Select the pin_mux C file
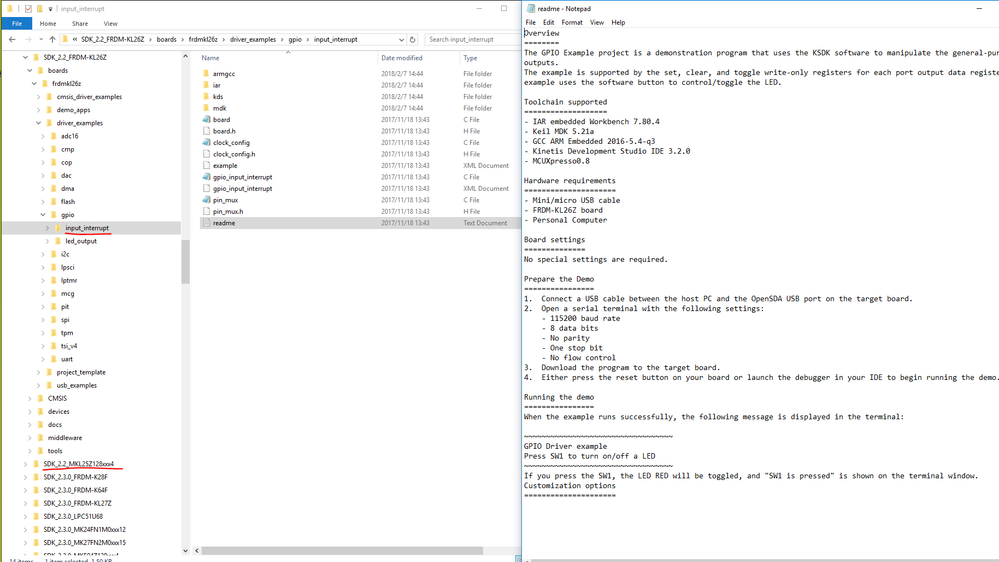This screenshot has width=999, height=562. [225, 200]
